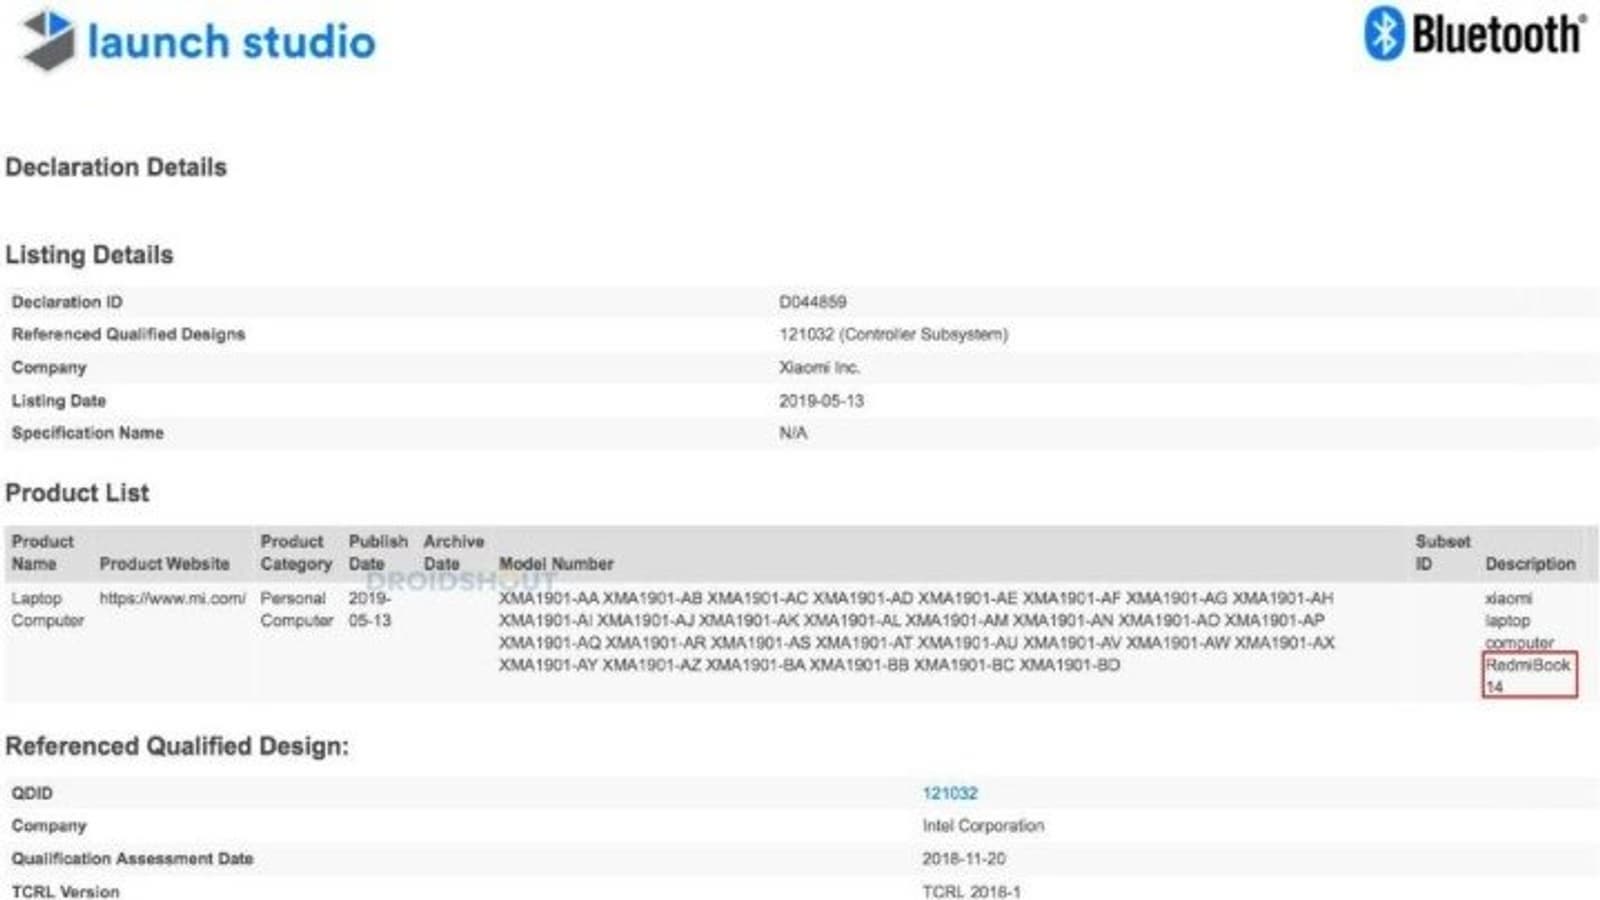The height and width of the screenshot is (900, 1600).
Task: Click the "Referenced Qualified Designs" label
Action: click(128, 334)
